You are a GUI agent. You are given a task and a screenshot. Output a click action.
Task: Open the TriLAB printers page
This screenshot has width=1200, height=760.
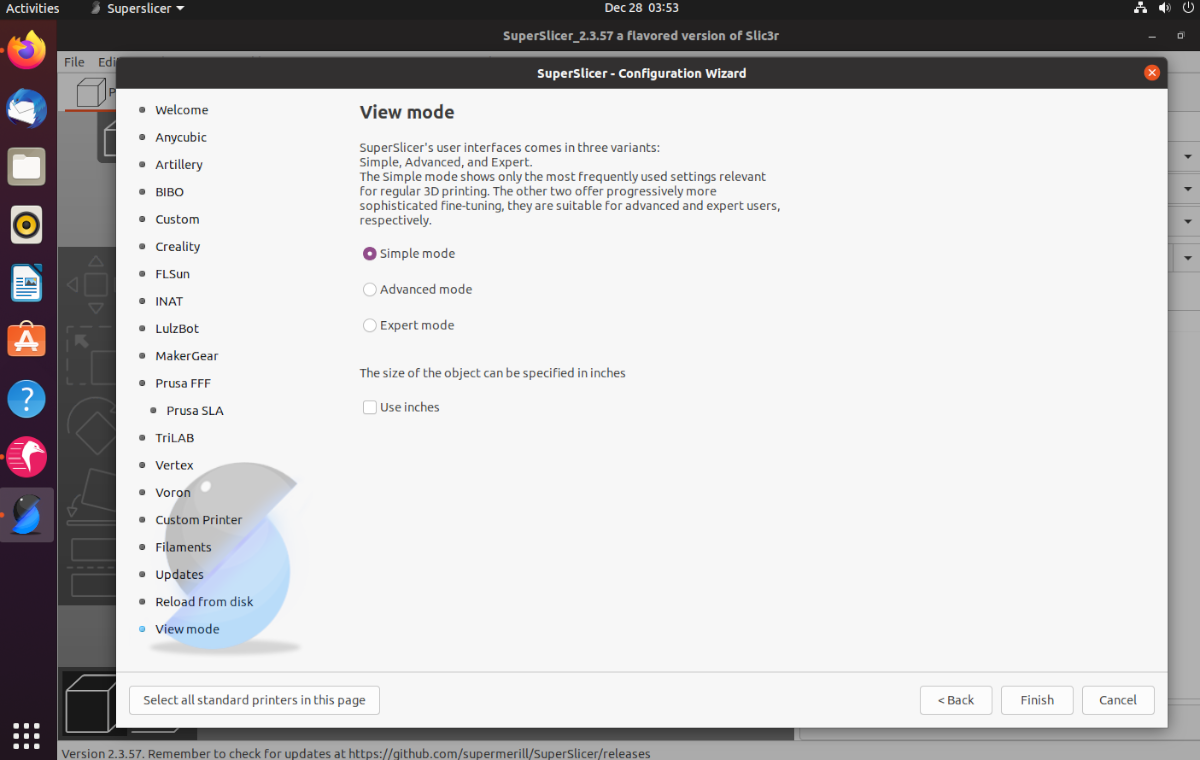(175, 438)
